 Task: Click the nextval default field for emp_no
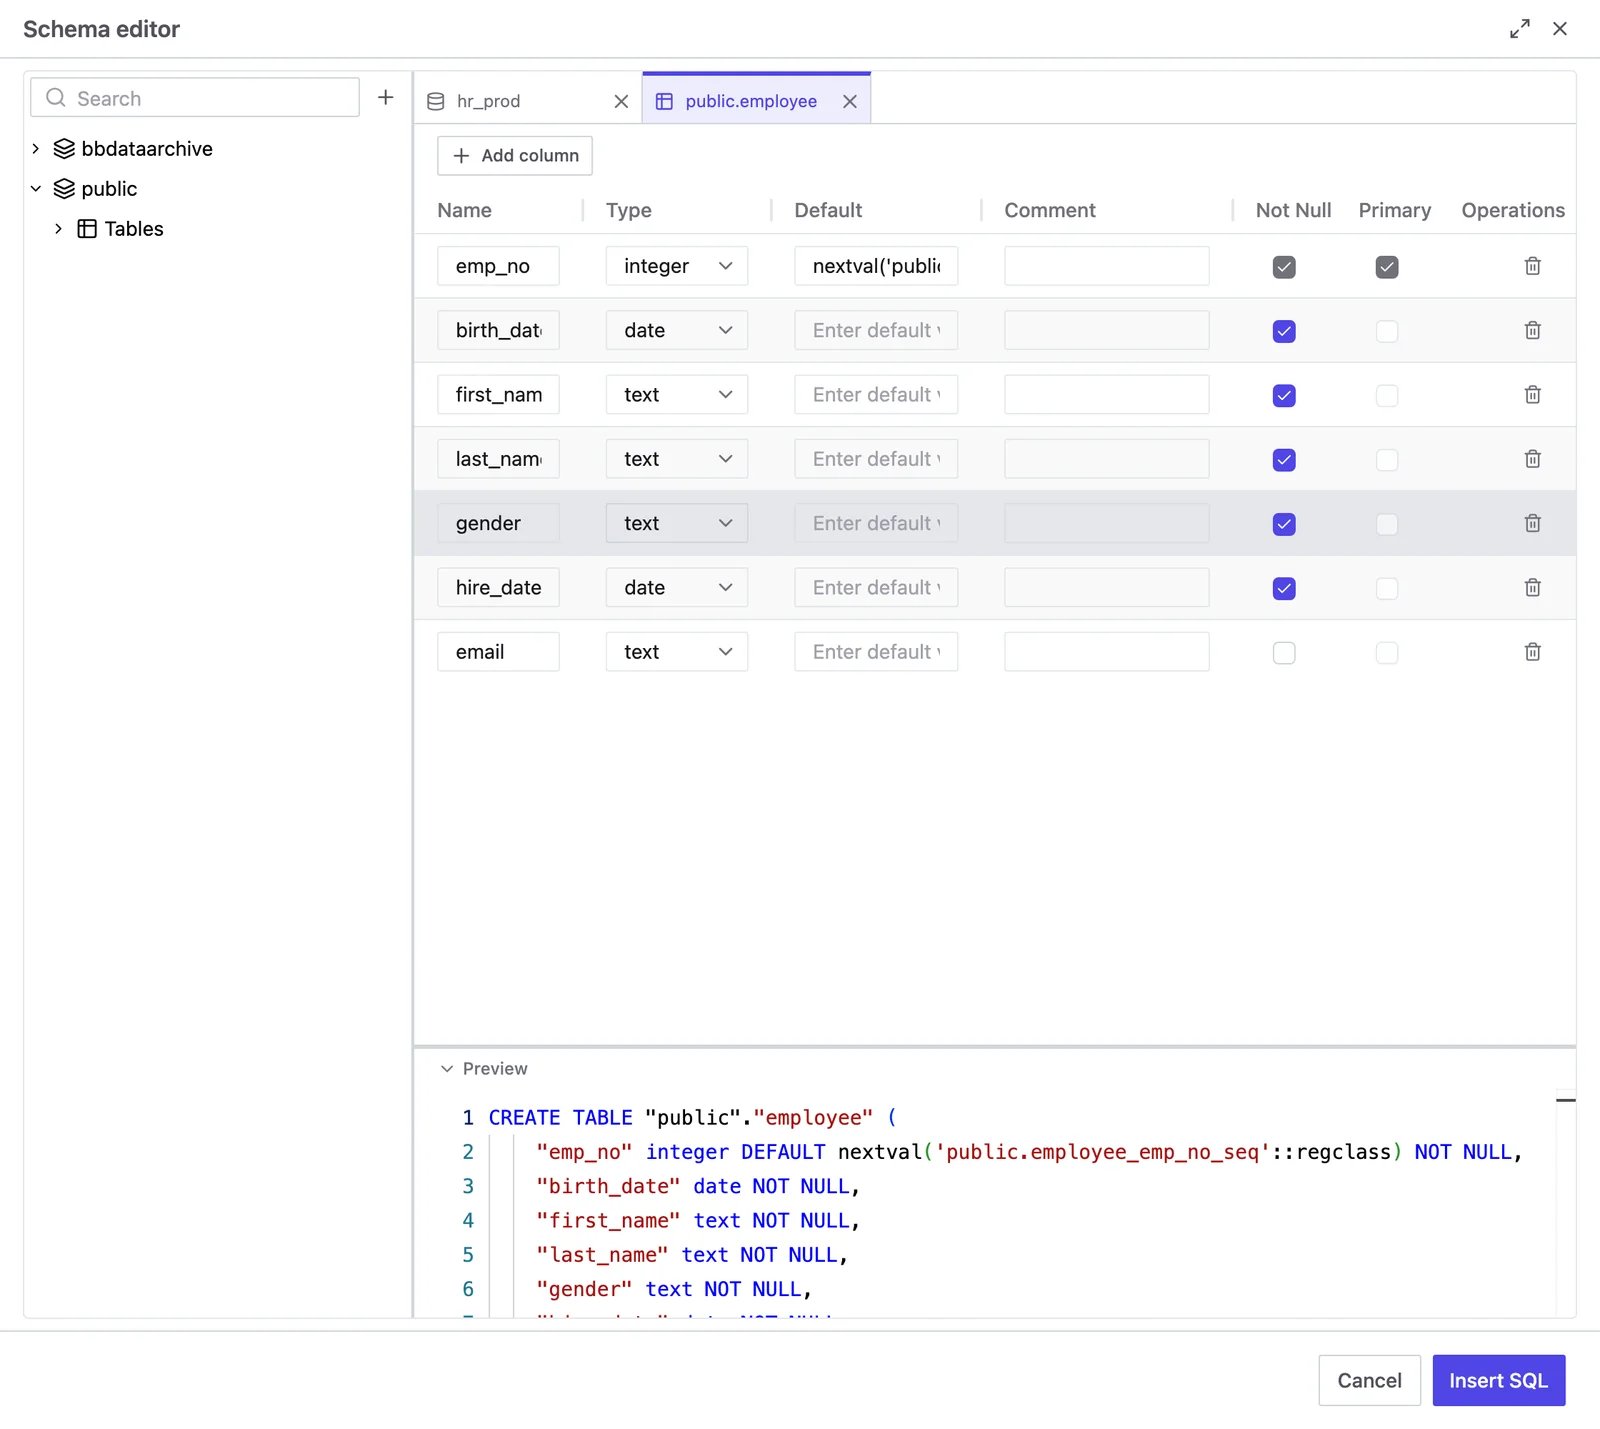coord(876,266)
